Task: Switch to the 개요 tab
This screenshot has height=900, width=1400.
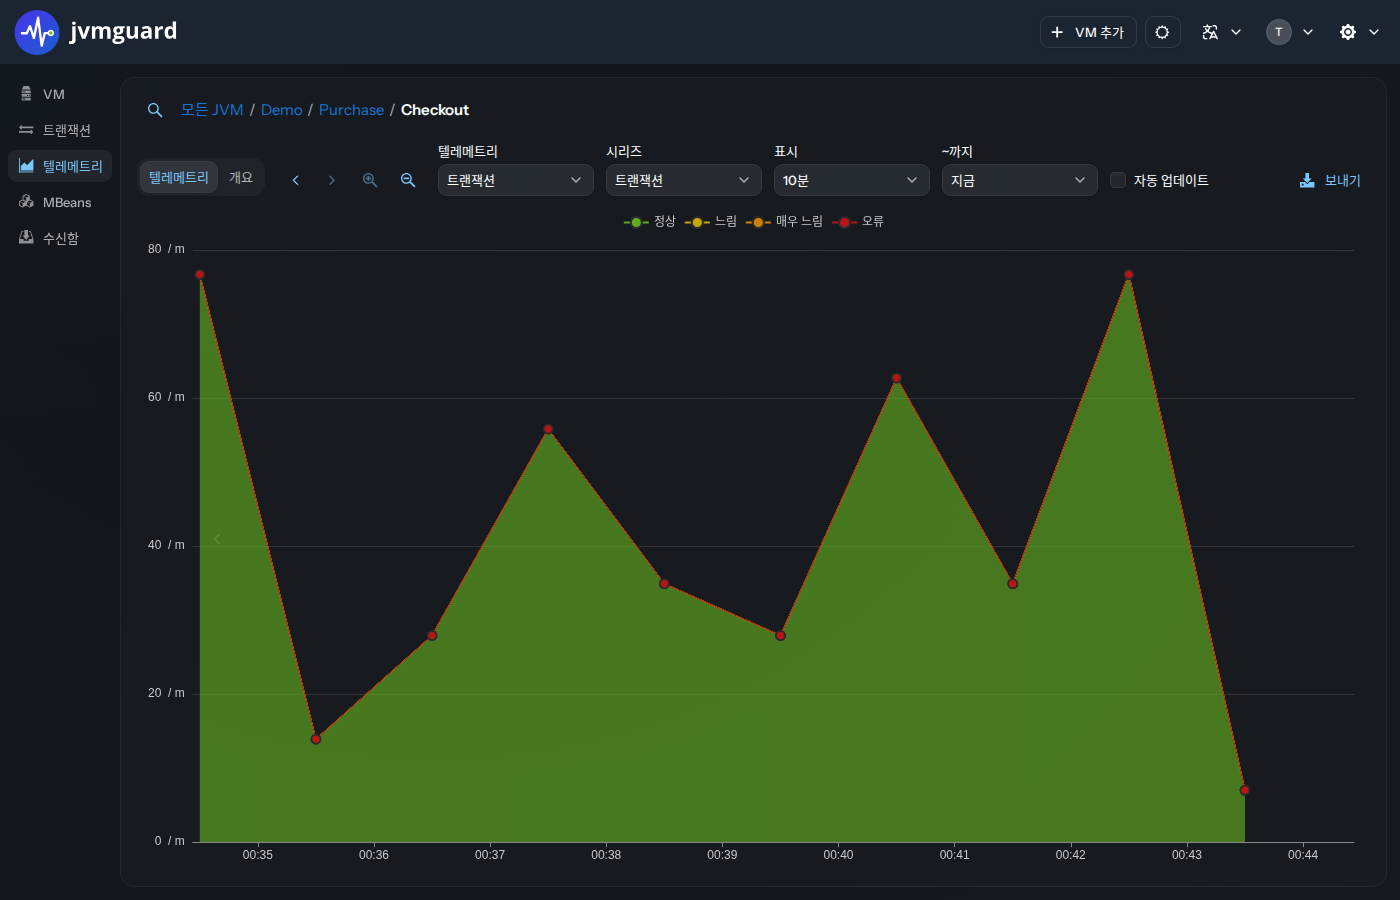Action: point(241,177)
